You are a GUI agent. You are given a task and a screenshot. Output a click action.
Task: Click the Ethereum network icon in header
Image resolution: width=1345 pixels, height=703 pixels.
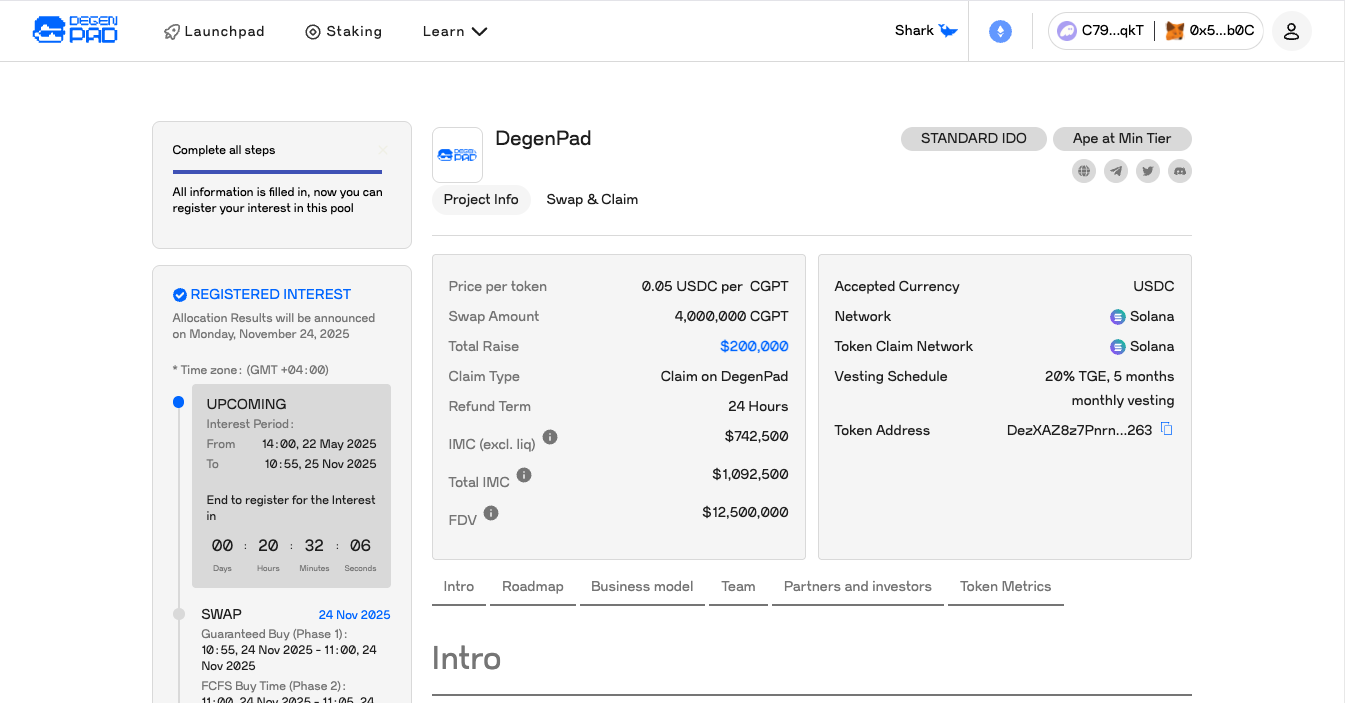coord(1000,31)
